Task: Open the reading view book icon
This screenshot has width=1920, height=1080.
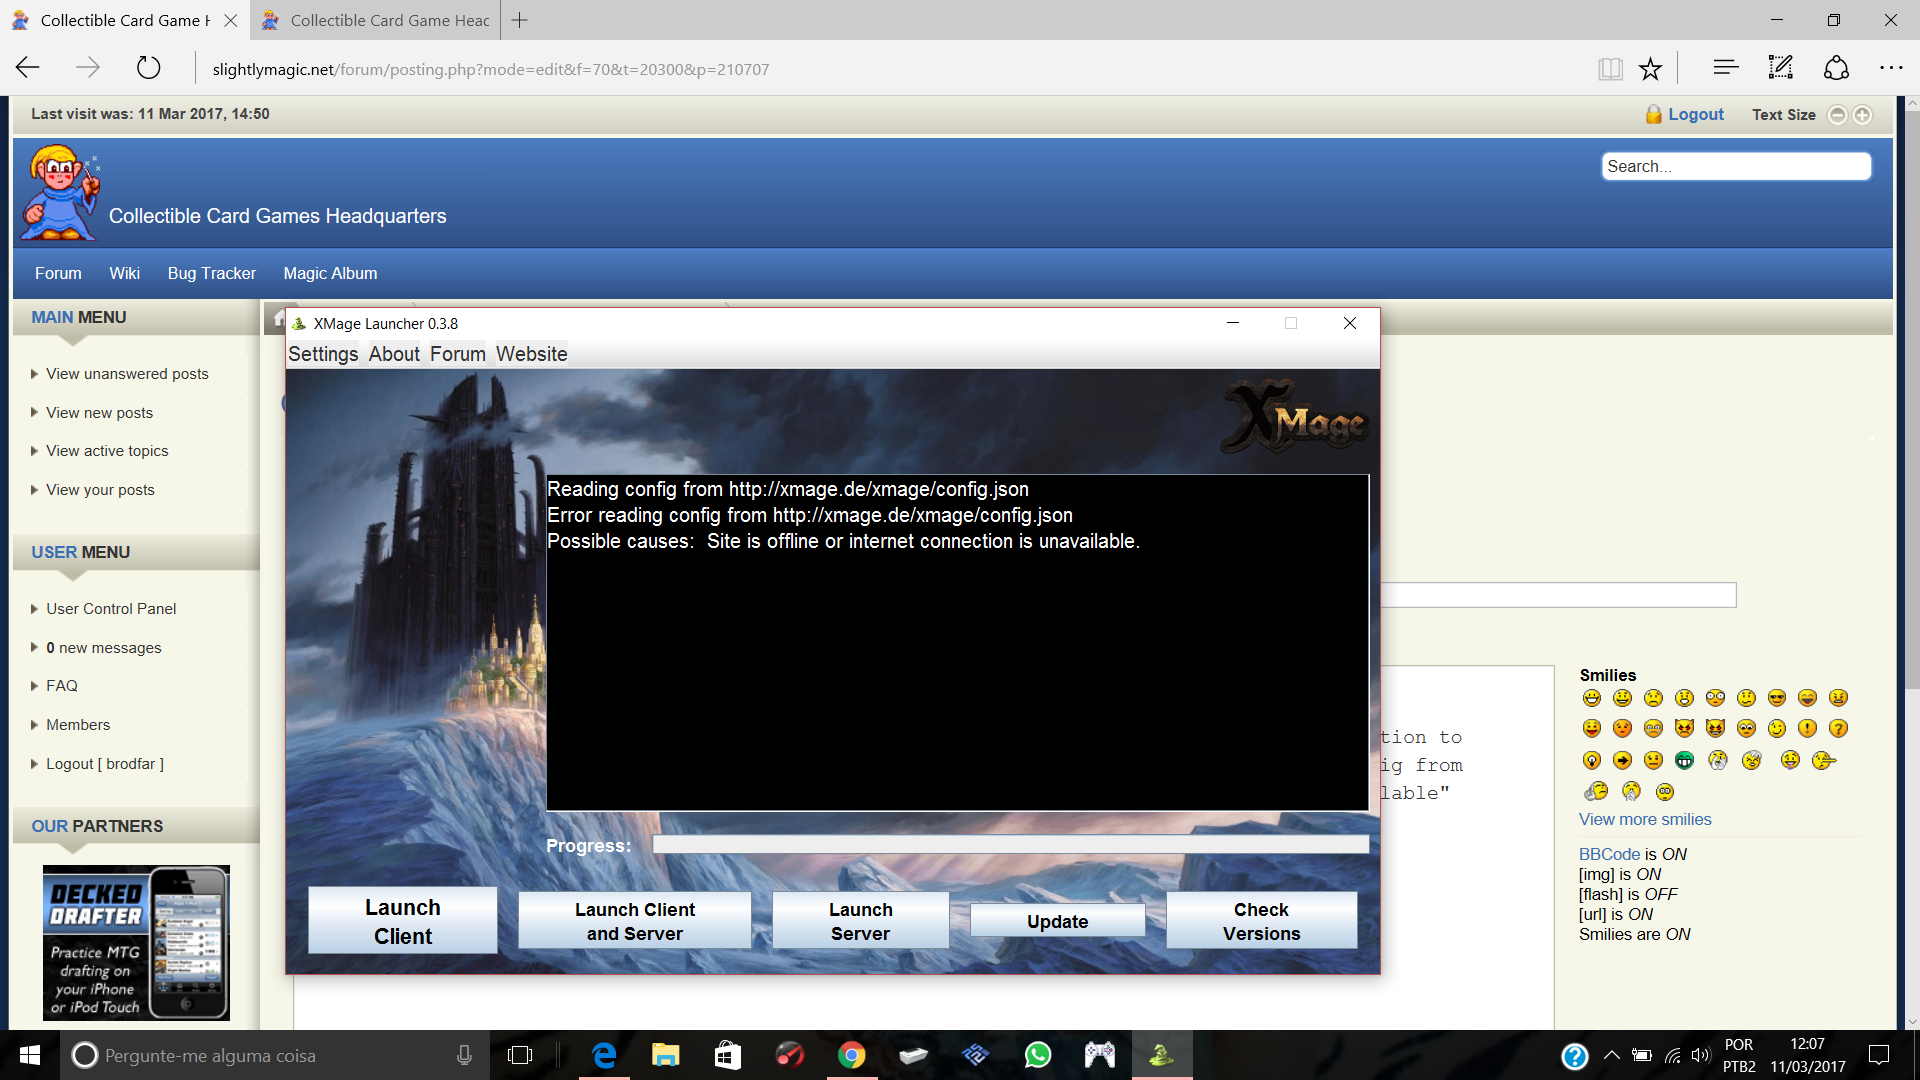Action: click(1610, 68)
